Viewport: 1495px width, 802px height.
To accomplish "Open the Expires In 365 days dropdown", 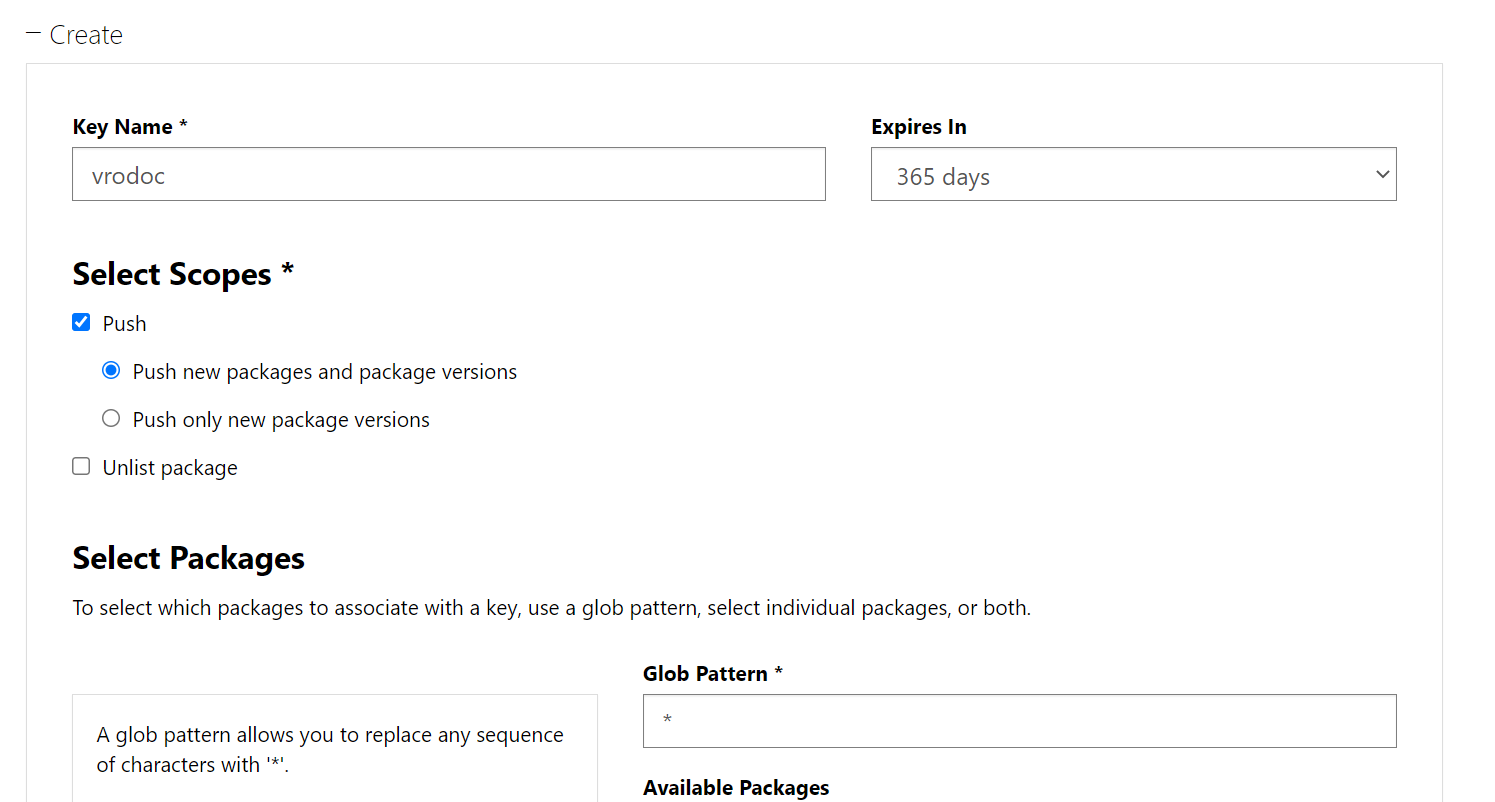I will (x=1132, y=175).
